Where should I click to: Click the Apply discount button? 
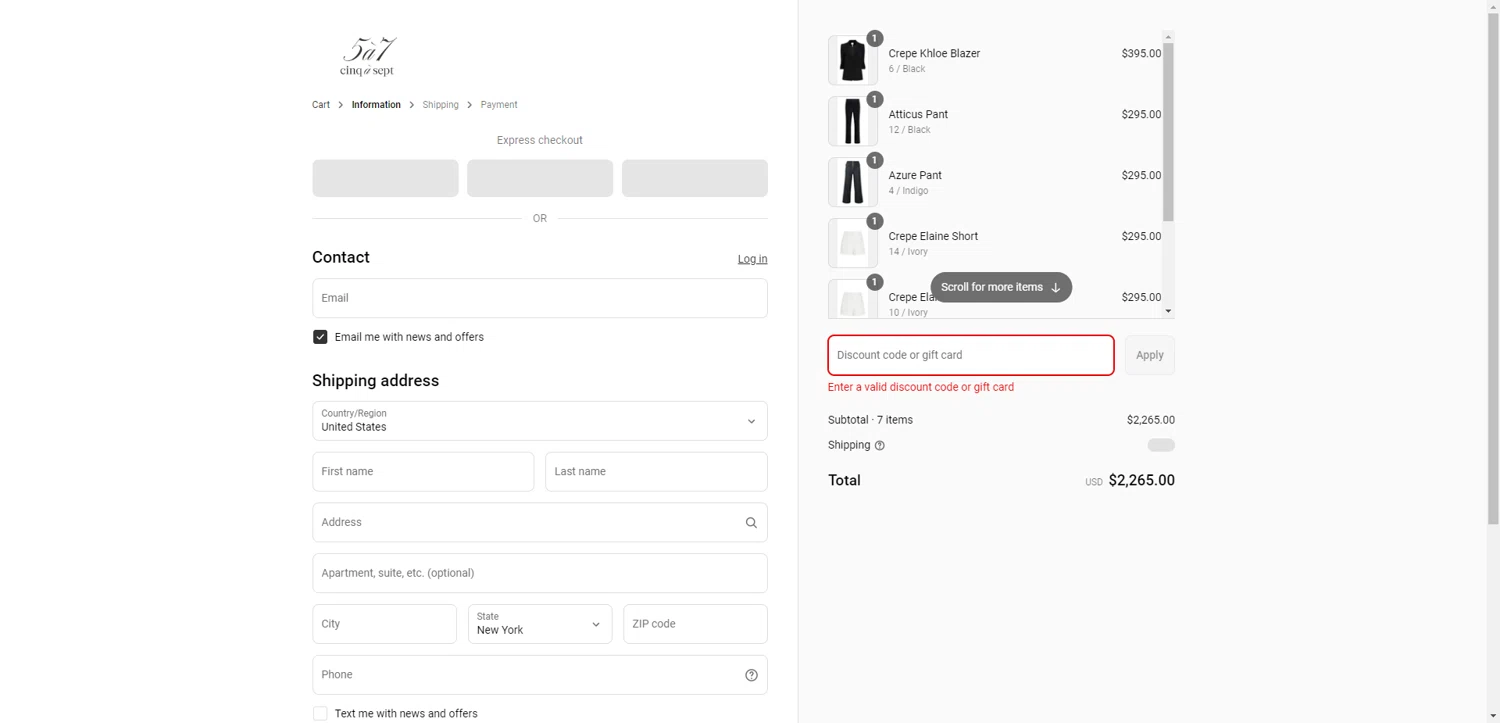pyautogui.click(x=1150, y=355)
